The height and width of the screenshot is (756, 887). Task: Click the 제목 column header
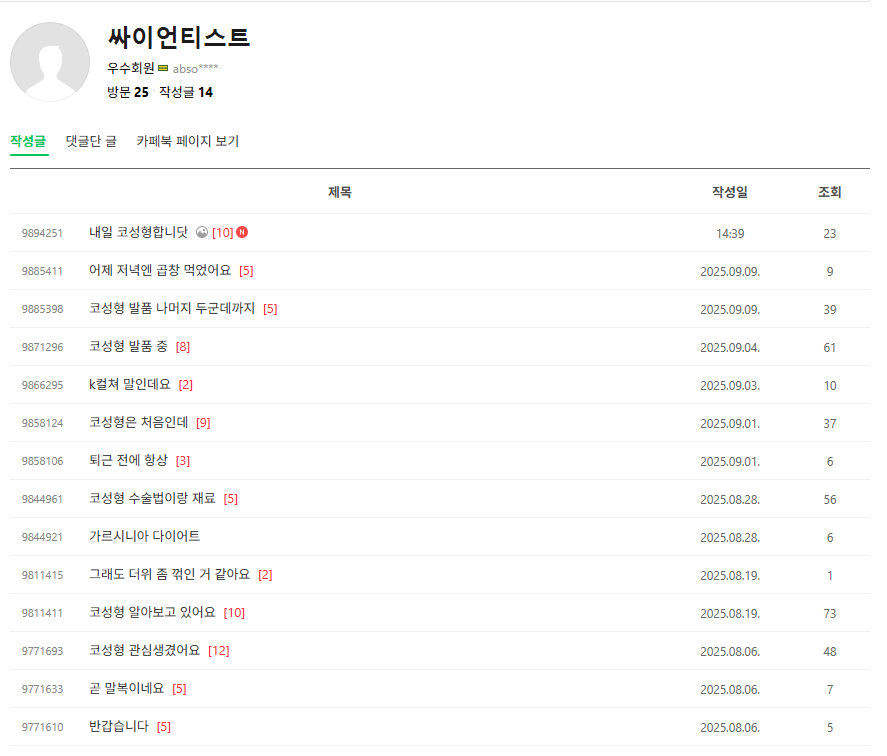click(x=339, y=192)
